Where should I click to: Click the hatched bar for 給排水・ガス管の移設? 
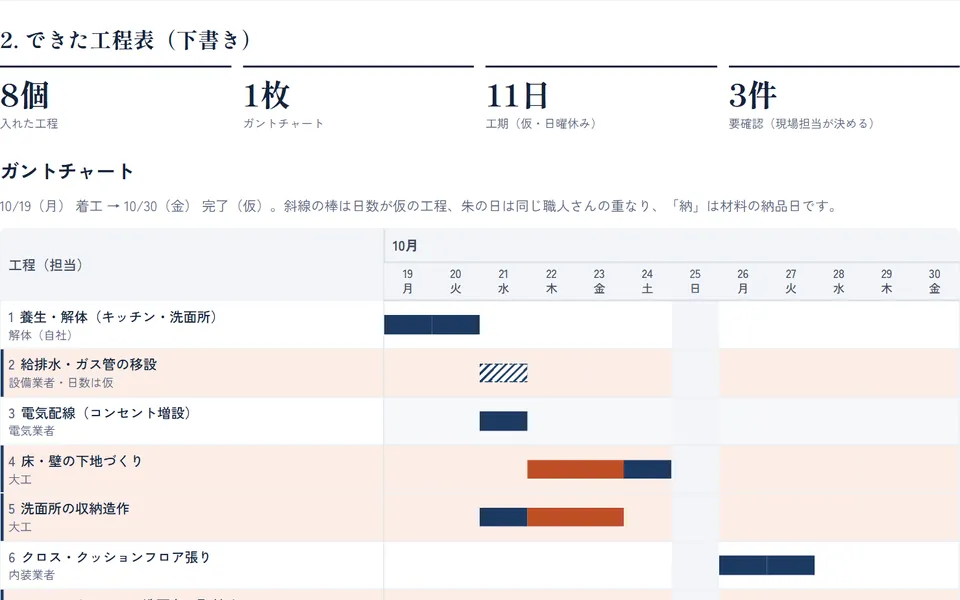[x=503, y=373]
